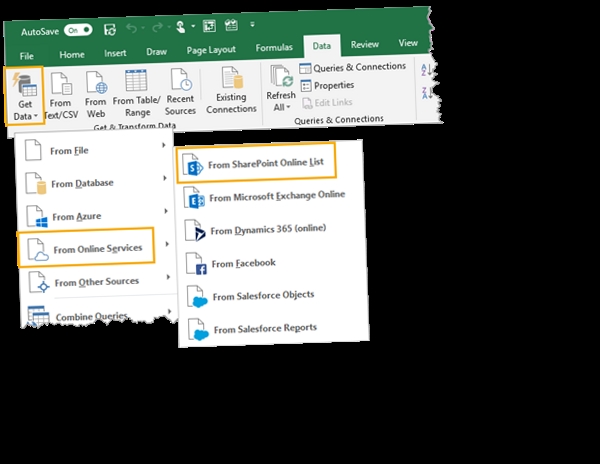Choose From Dynamics 365 (online)
The width and height of the screenshot is (600, 464).
(x=269, y=230)
